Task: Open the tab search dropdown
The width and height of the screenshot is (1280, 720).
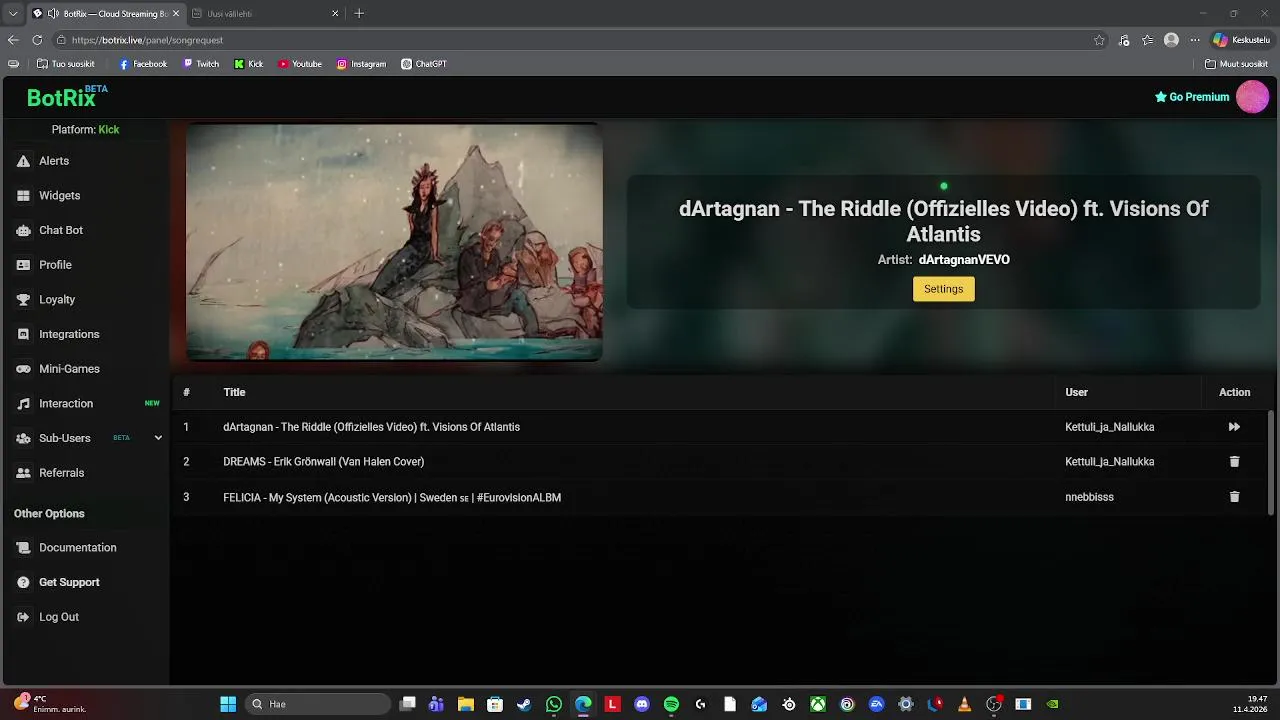Action: point(13,14)
